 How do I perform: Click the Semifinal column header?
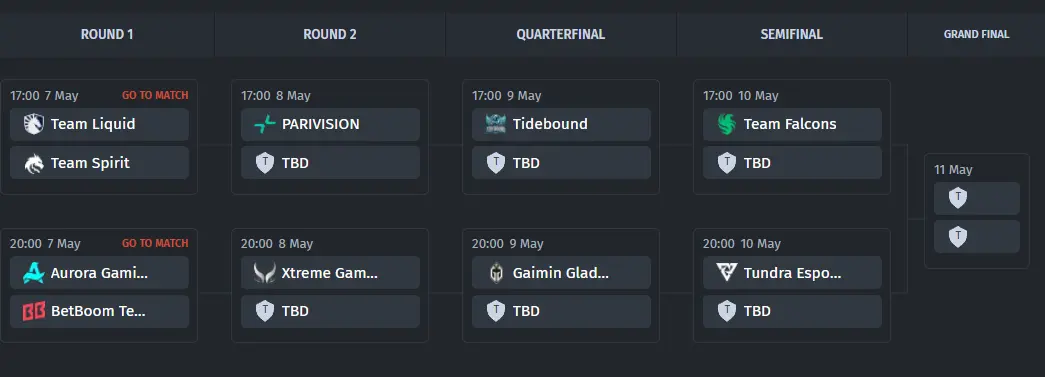(x=792, y=34)
